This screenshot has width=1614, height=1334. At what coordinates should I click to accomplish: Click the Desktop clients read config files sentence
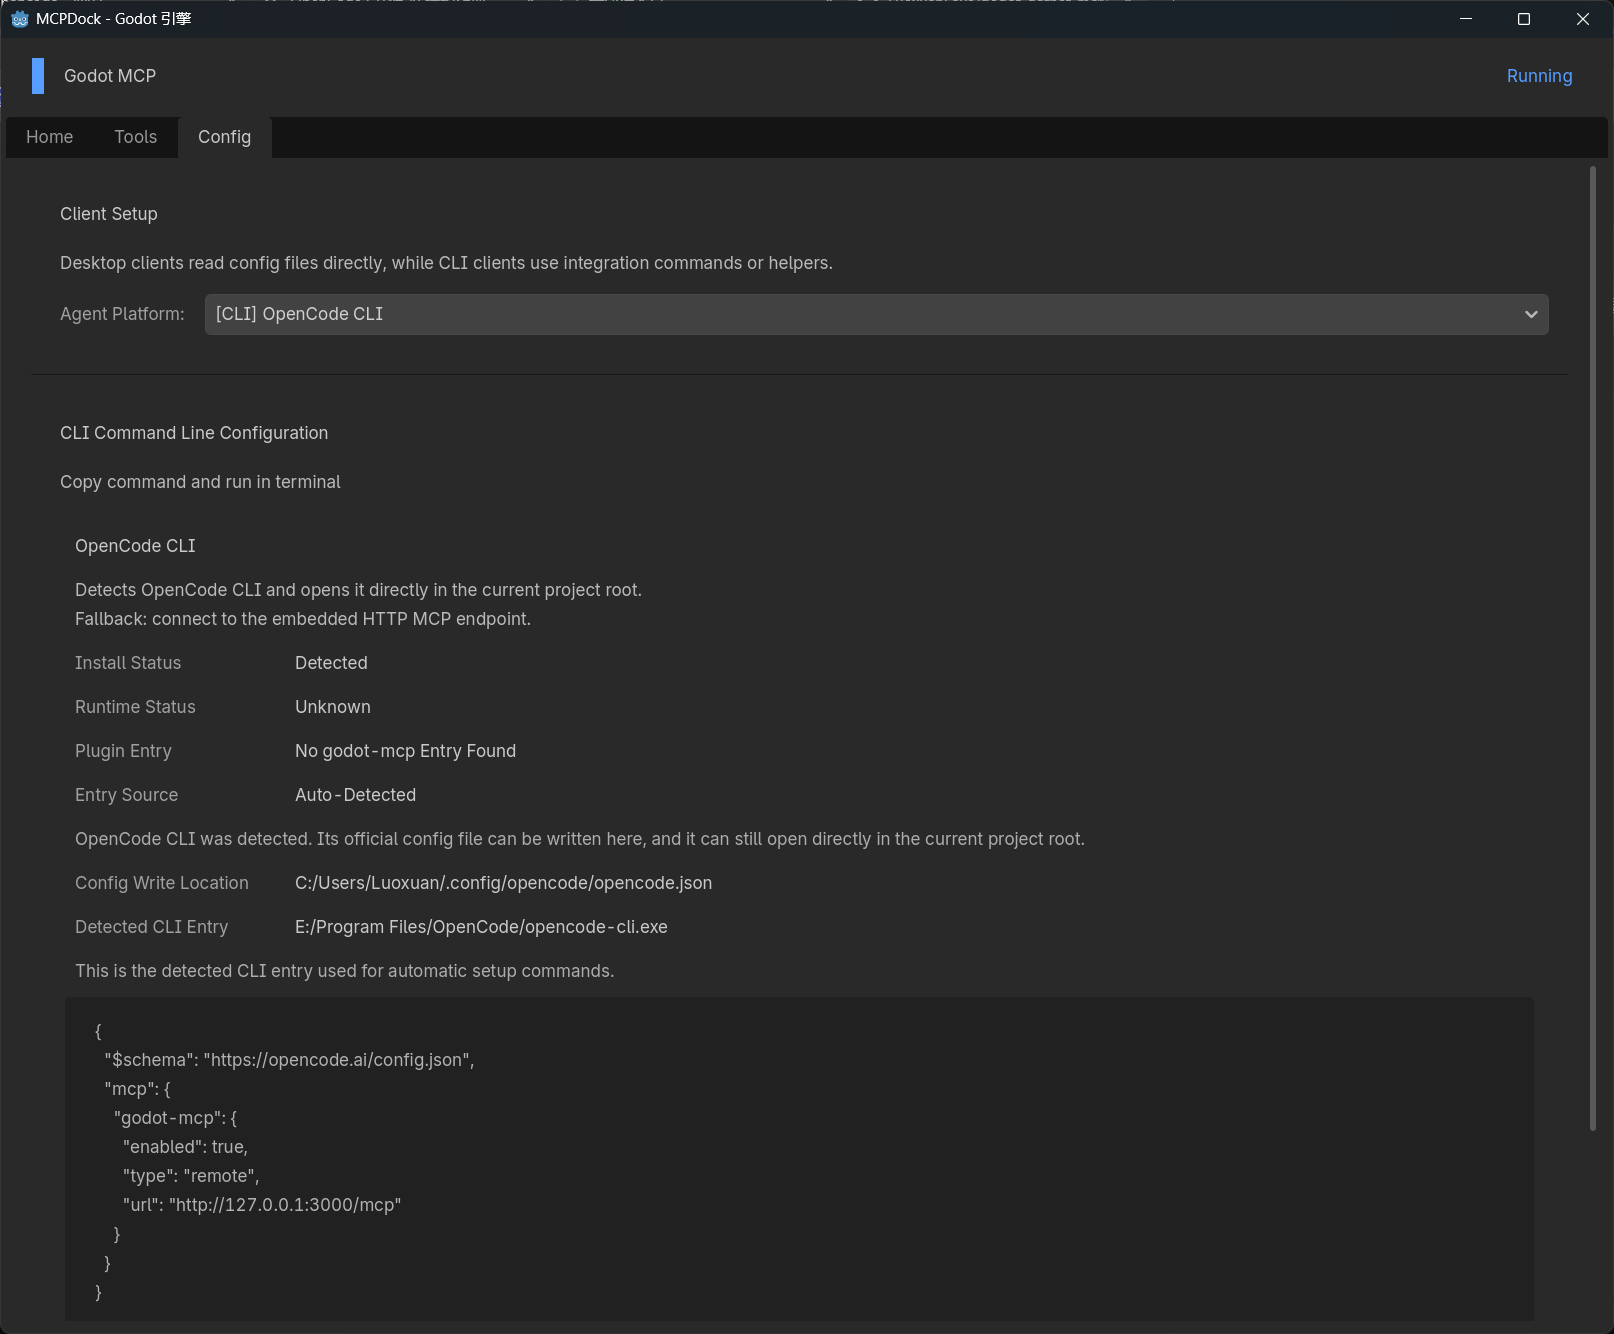(x=446, y=263)
